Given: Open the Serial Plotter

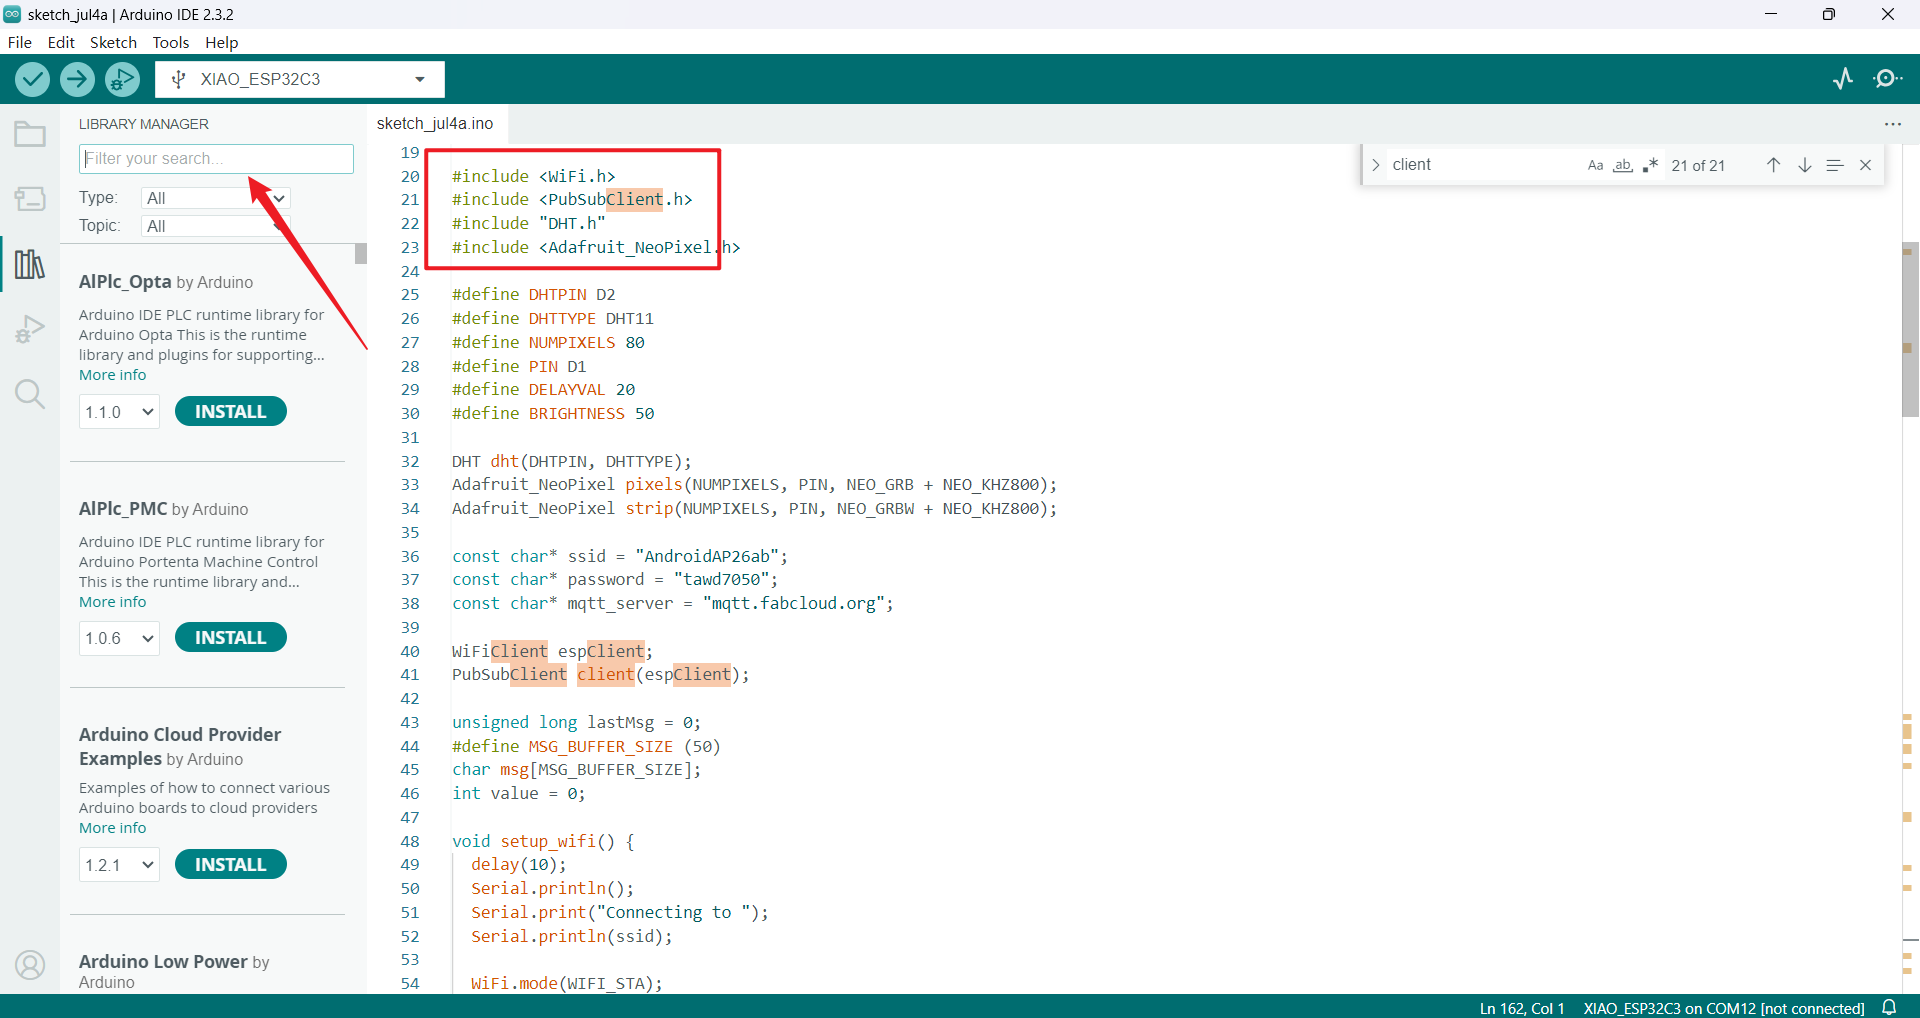Looking at the screenshot, I should coord(1843,78).
